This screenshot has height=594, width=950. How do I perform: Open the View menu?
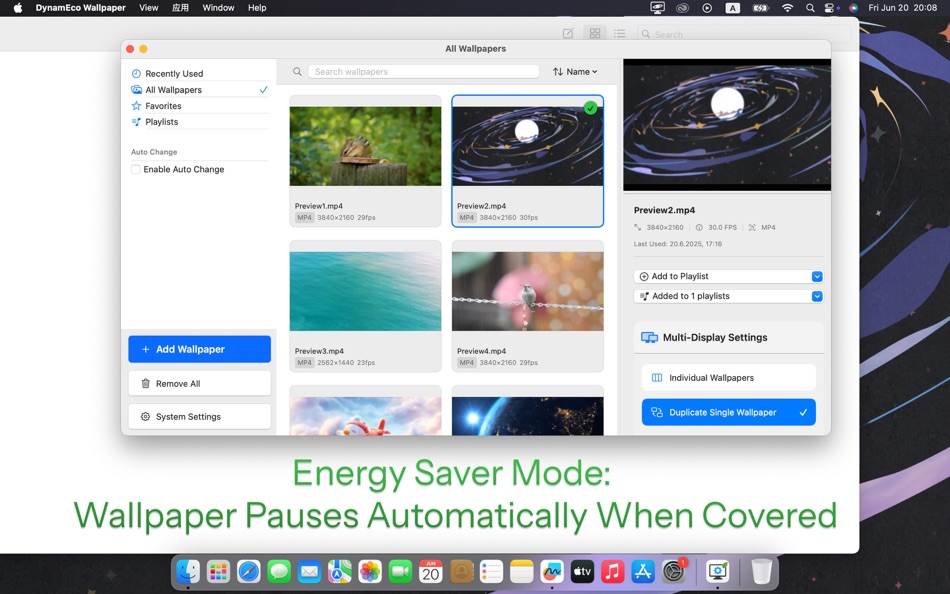148,8
